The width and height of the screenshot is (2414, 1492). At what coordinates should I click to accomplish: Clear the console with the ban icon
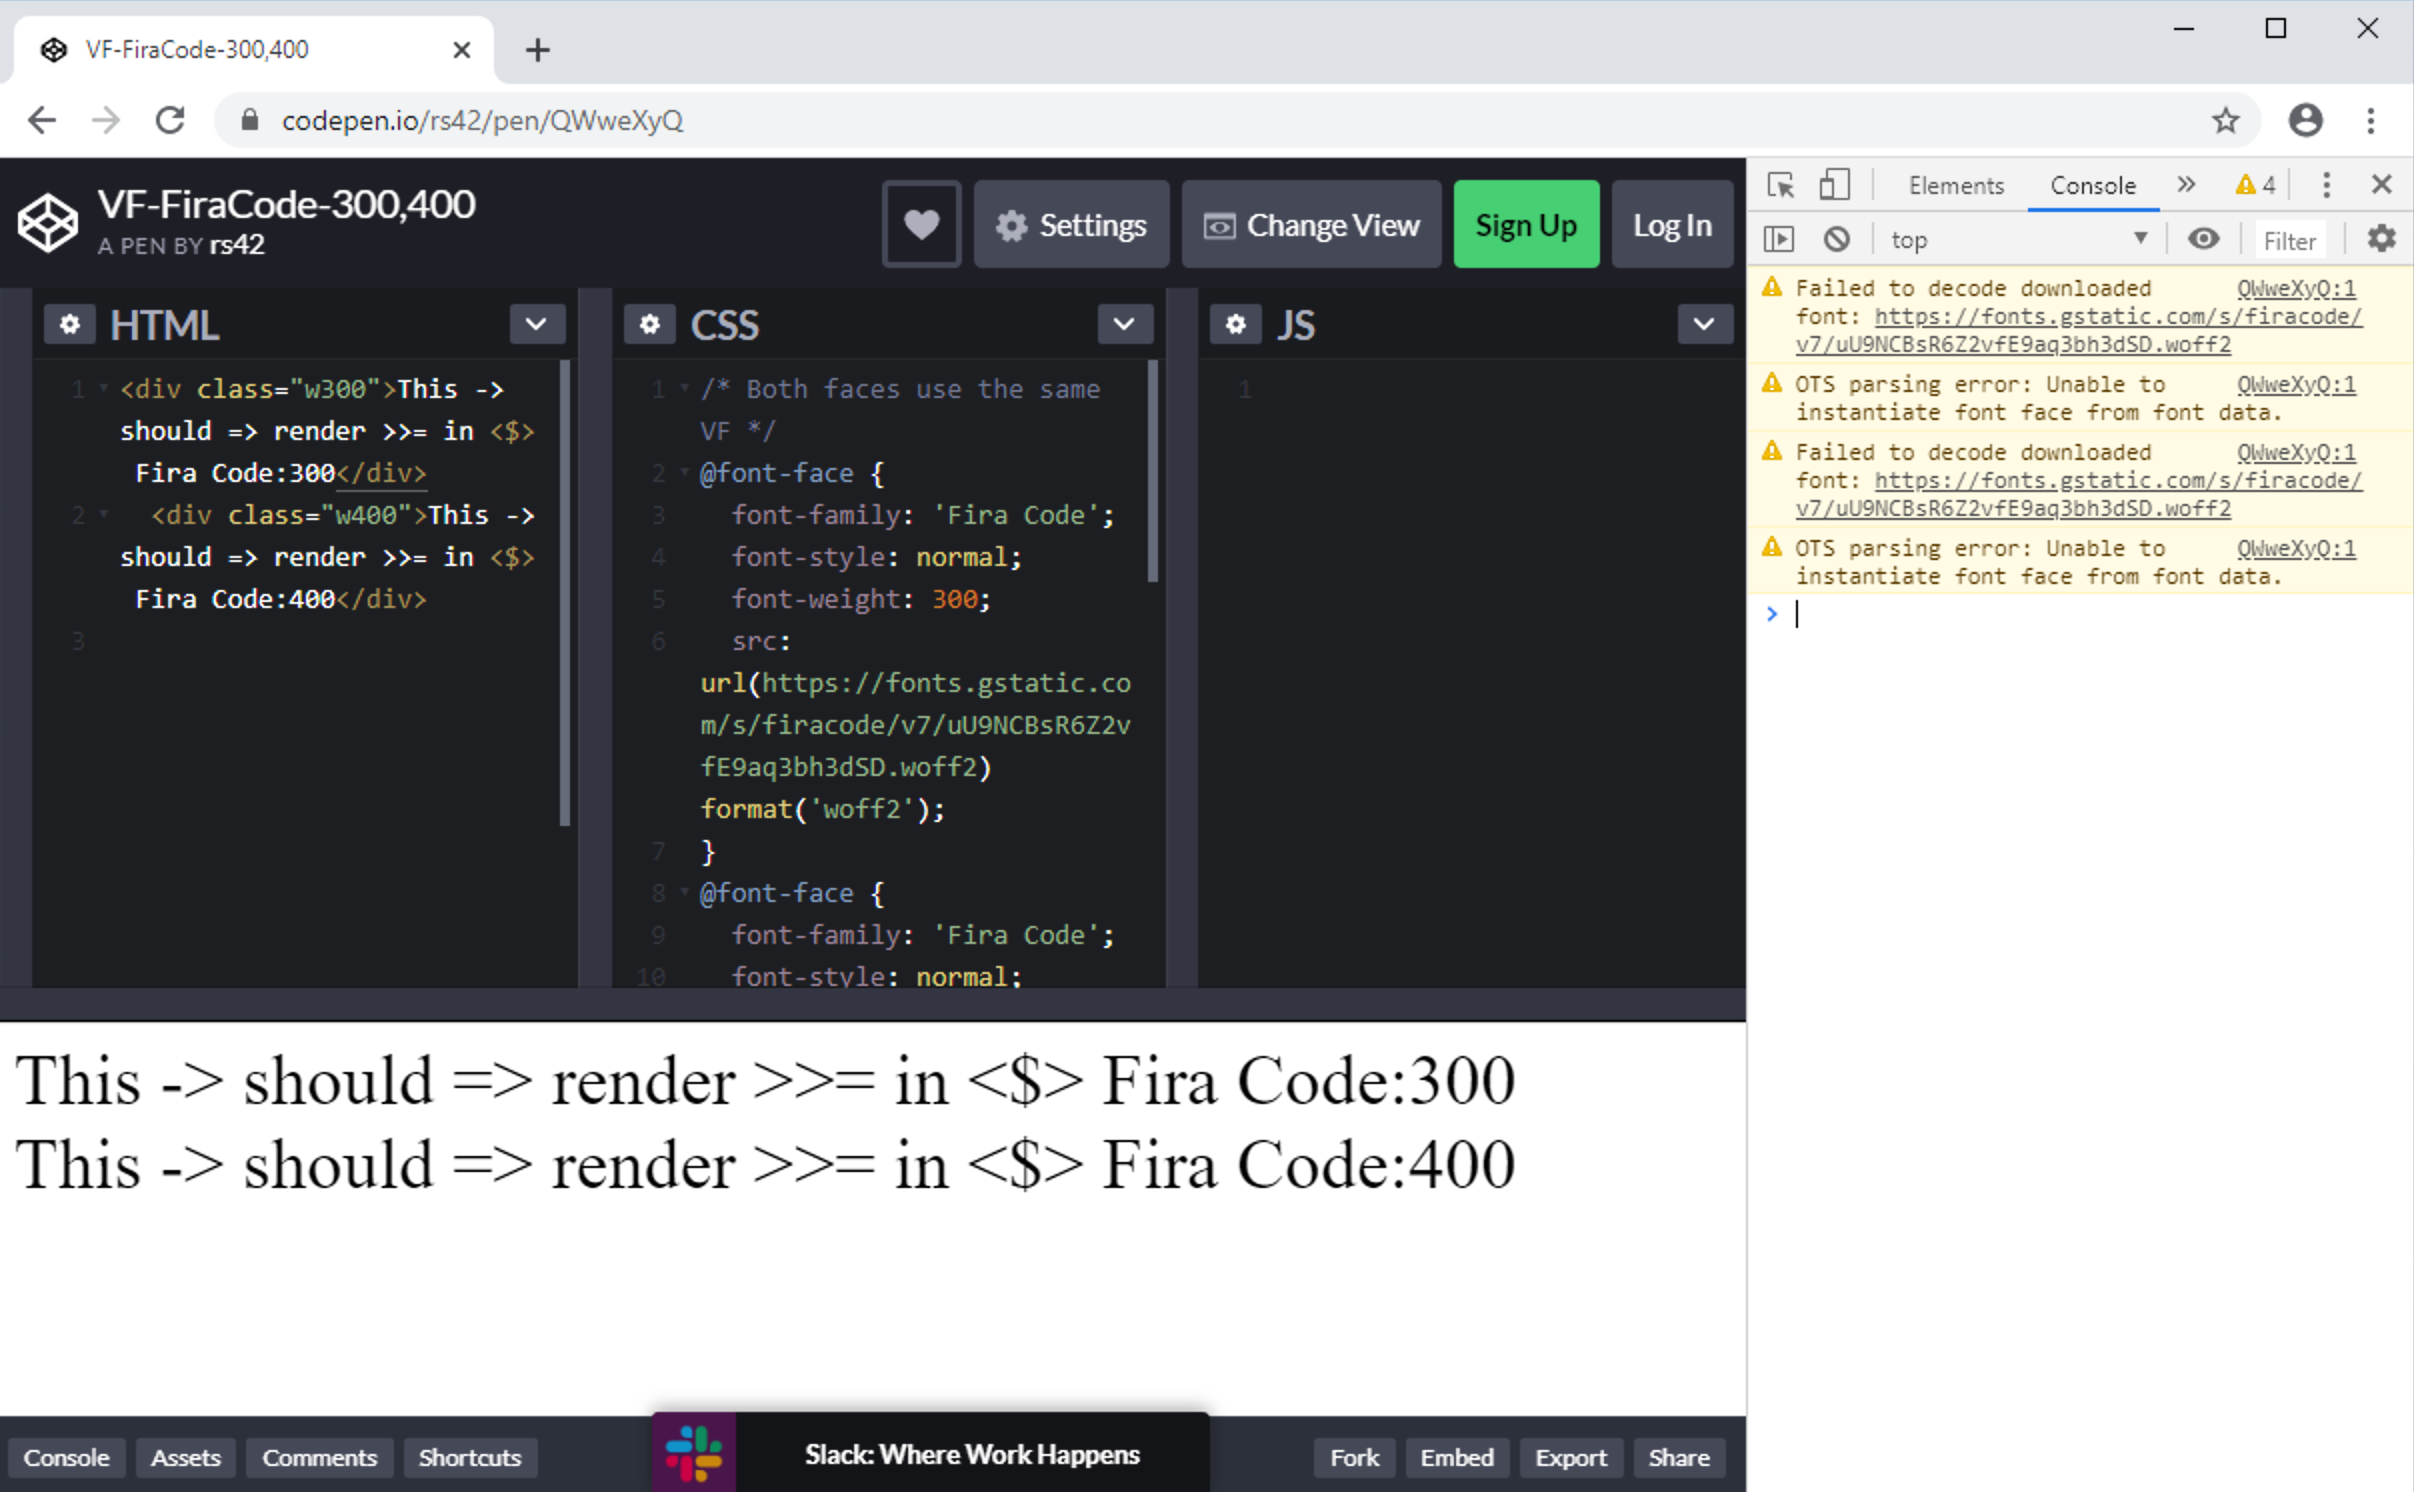click(1837, 238)
